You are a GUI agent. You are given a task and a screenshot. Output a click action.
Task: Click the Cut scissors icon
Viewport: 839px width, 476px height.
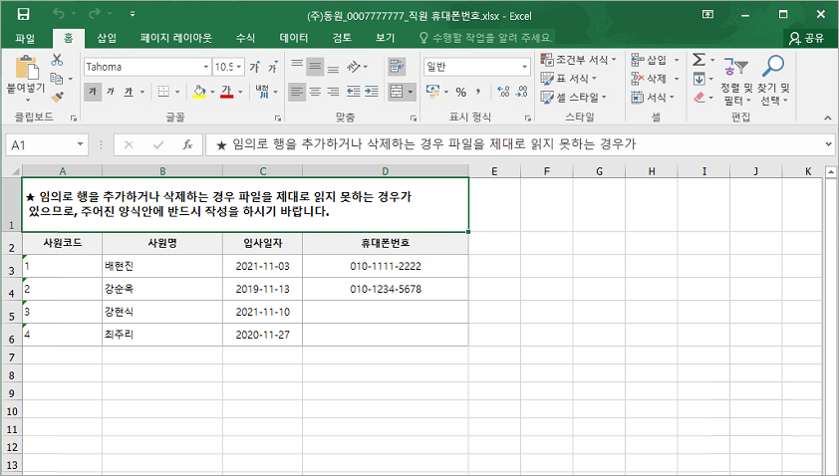[57, 60]
